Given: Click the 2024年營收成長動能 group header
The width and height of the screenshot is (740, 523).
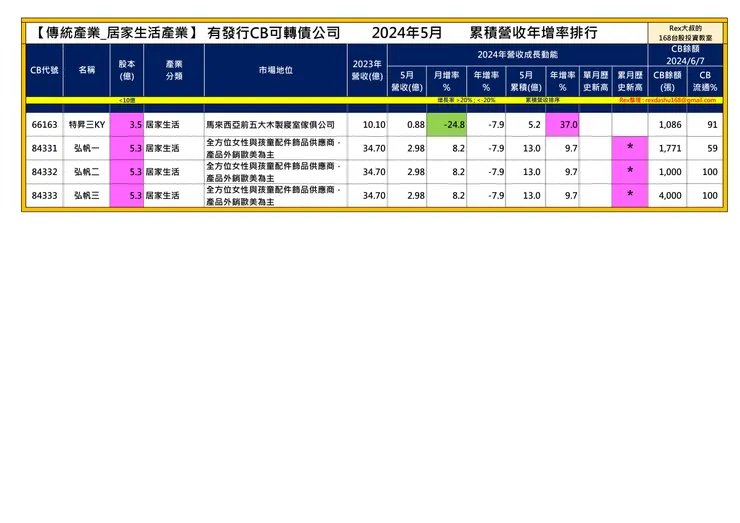Looking at the screenshot, I should pos(517,55).
